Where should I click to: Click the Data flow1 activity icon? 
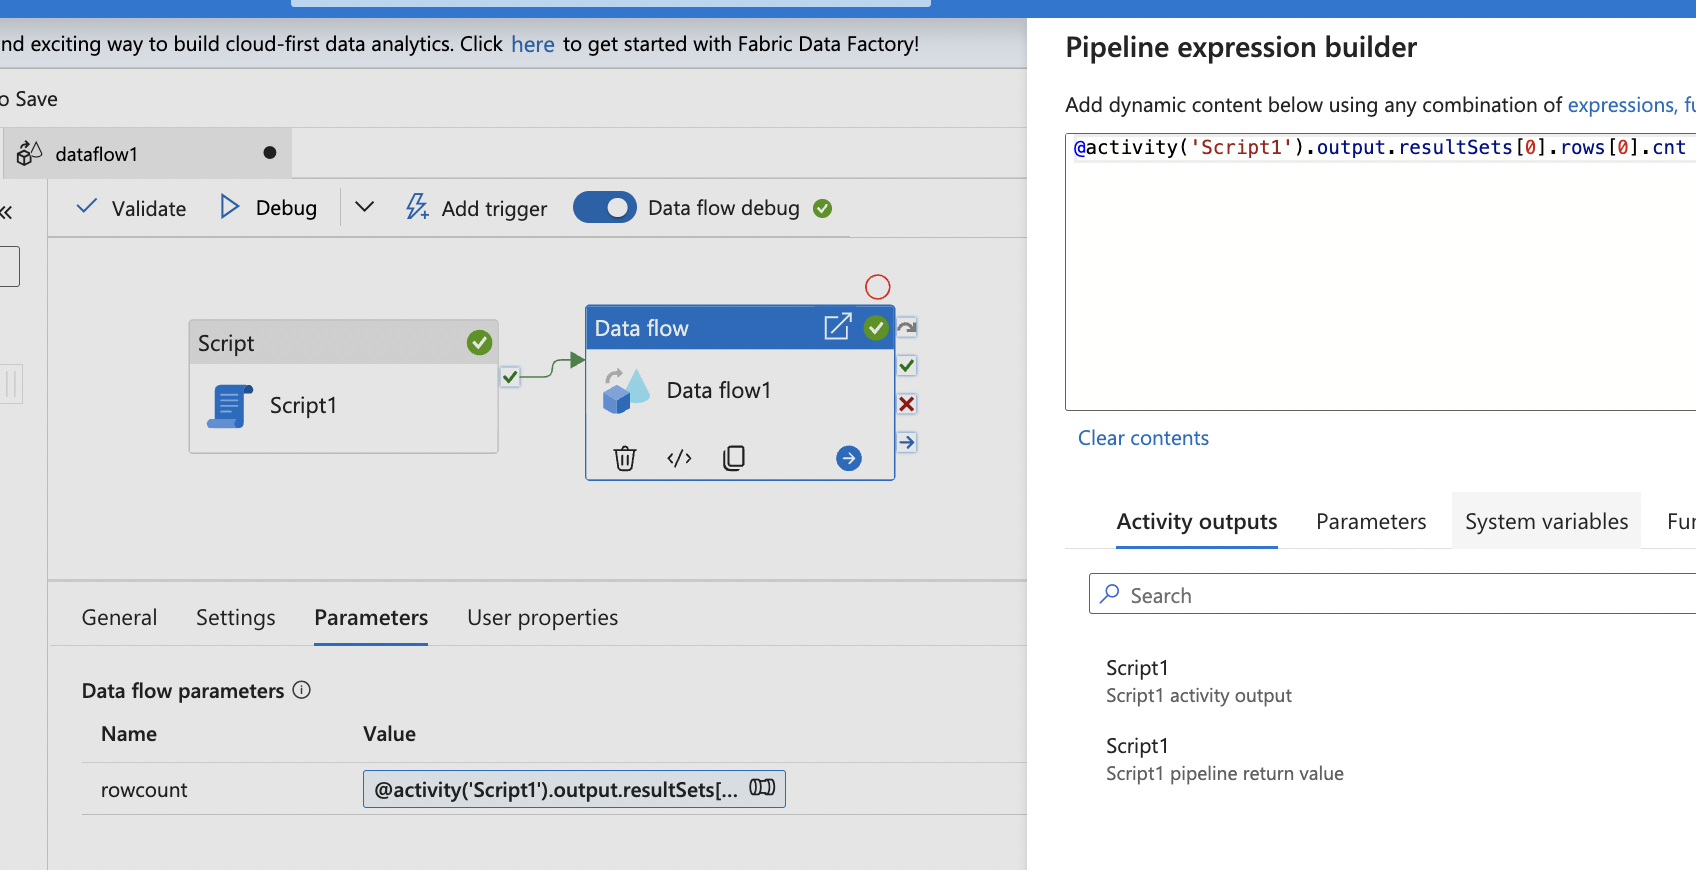(626, 391)
